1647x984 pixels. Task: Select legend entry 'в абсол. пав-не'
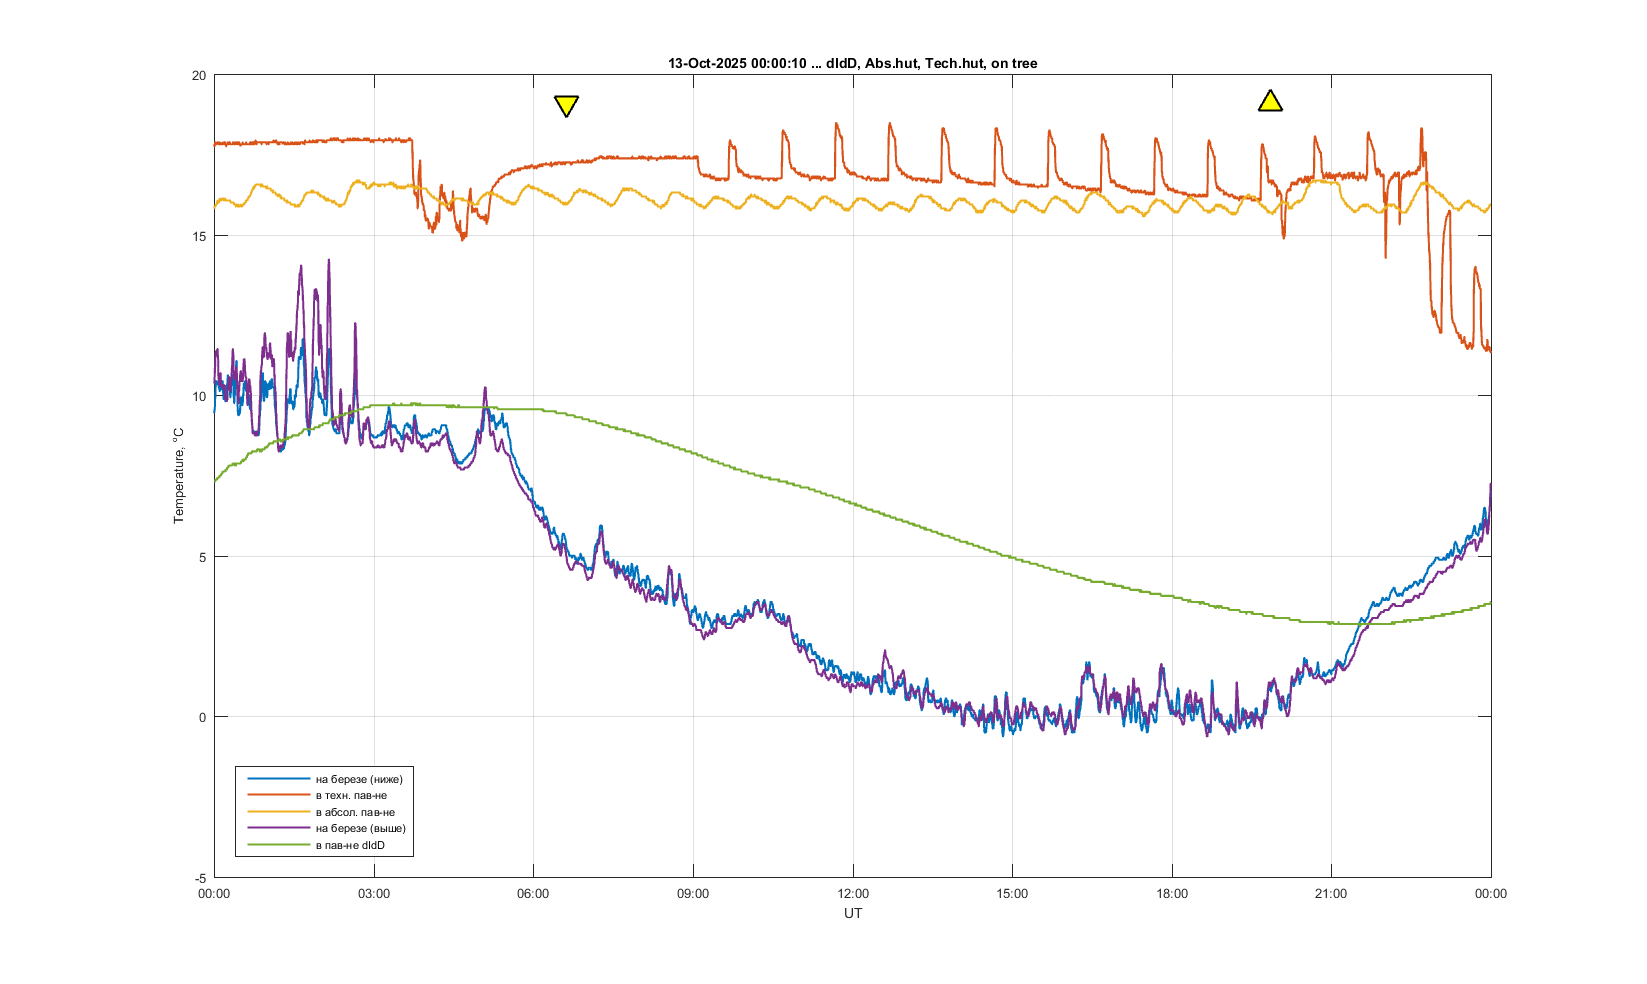click(x=355, y=812)
